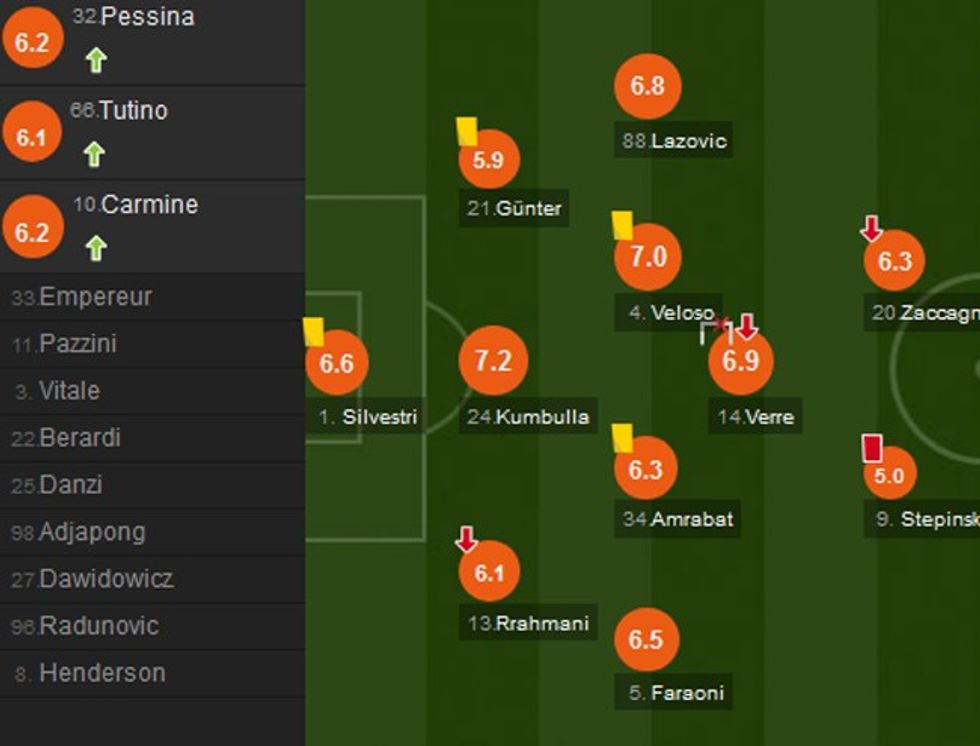This screenshot has width=980, height=746.
Task: Click Amrabat's yellow card icon
Action: [623, 437]
